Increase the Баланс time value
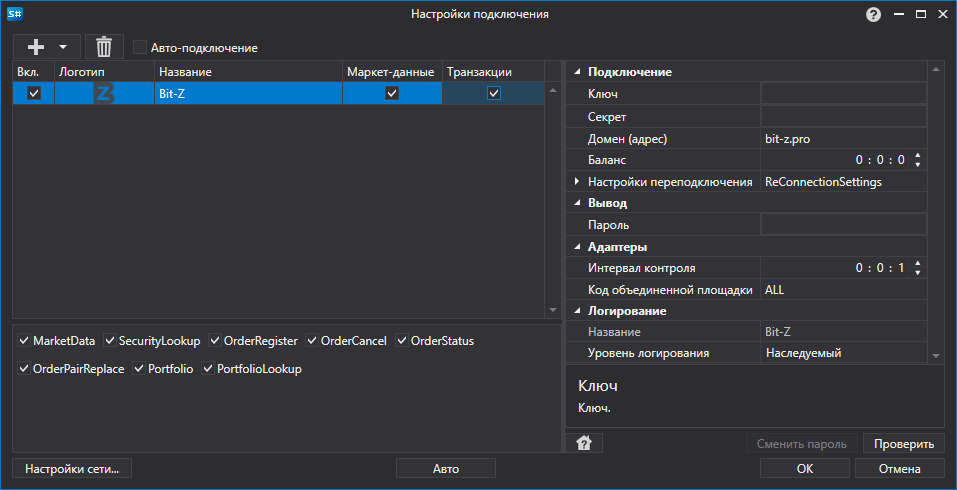 917,156
